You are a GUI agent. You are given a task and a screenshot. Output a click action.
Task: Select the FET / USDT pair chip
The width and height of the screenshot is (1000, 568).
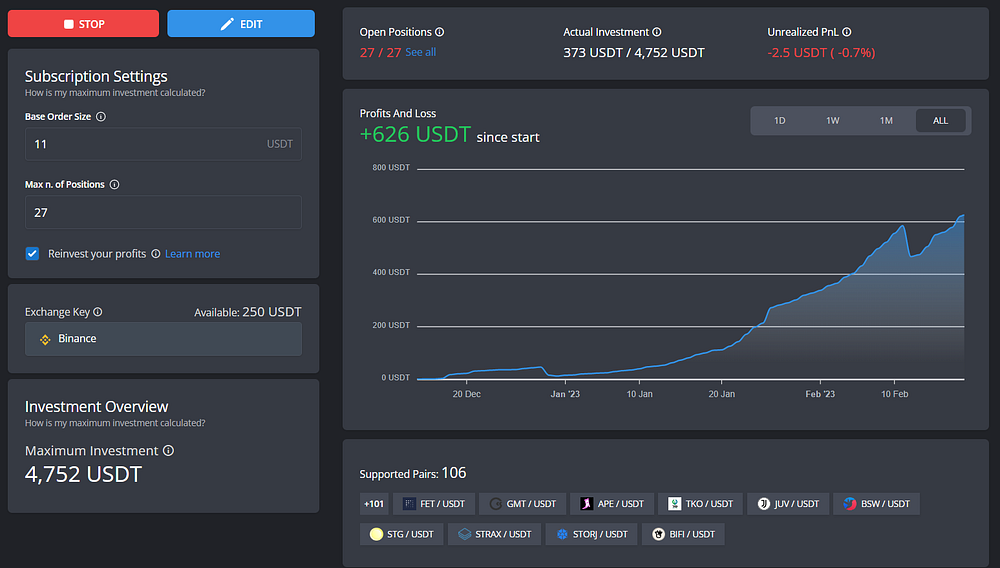coord(434,504)
